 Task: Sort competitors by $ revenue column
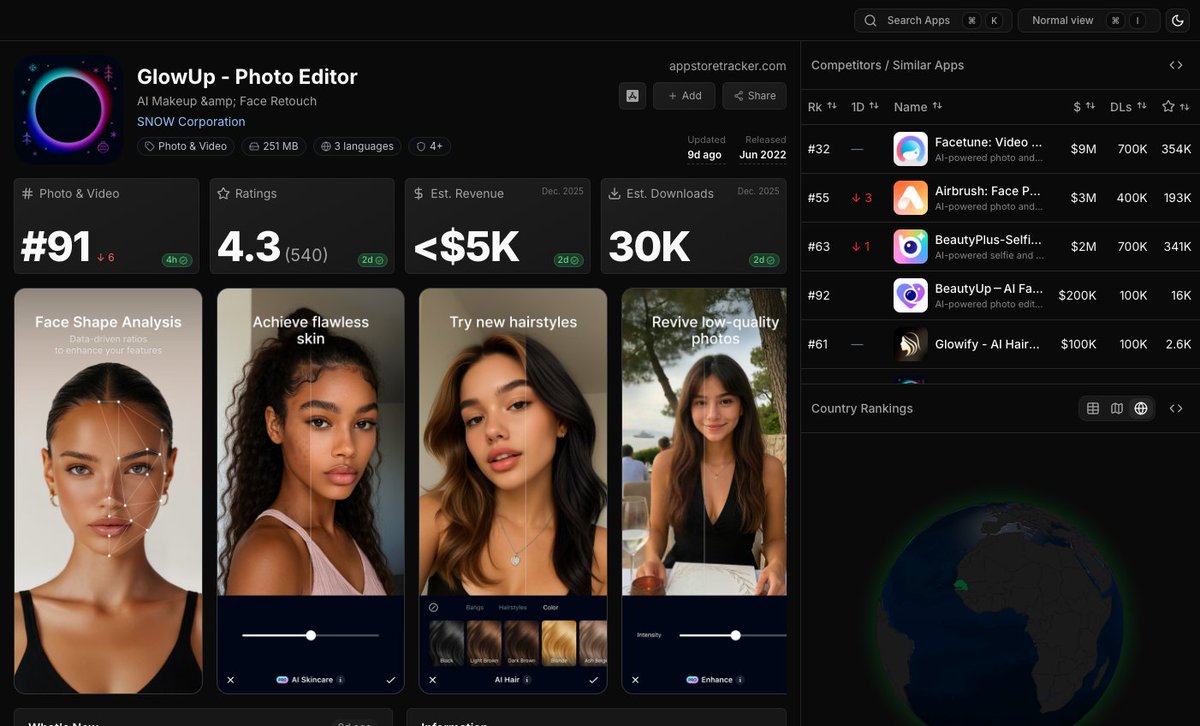pos(1084,106)
